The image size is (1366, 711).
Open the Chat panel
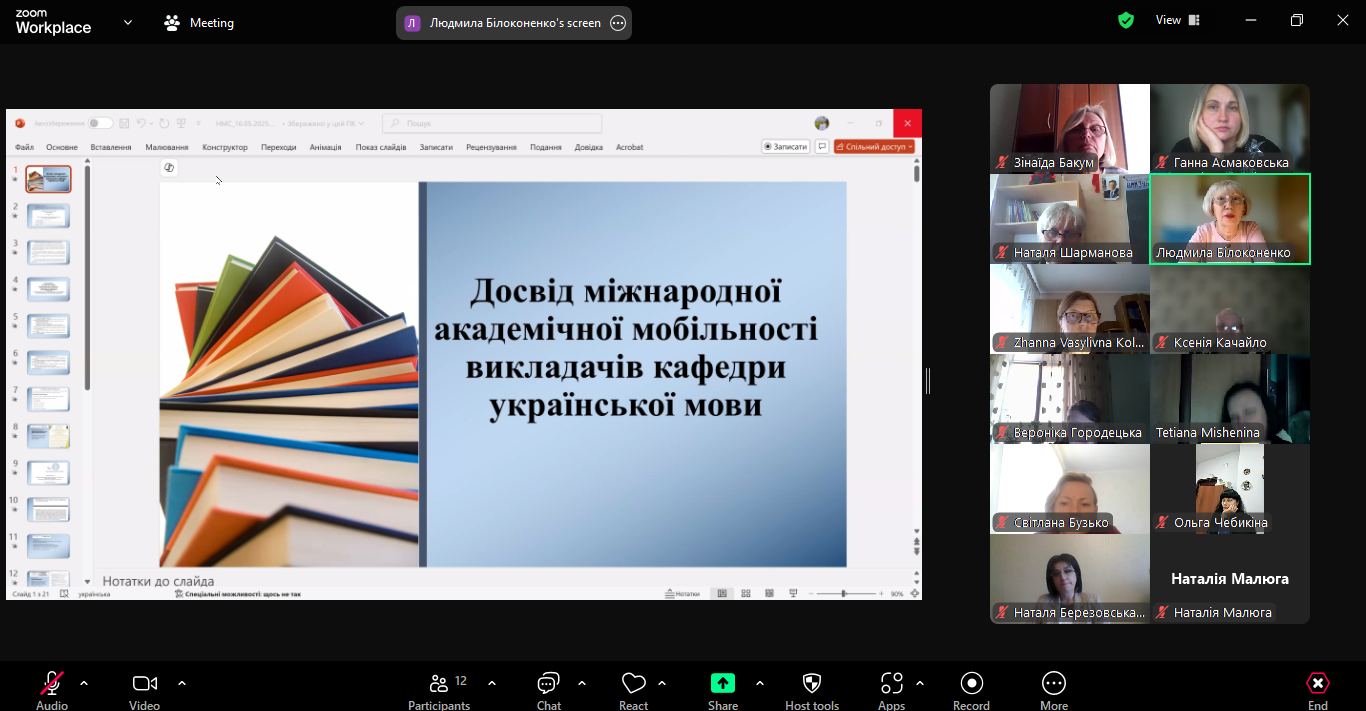pyautogui.click(x=548, y=684)
